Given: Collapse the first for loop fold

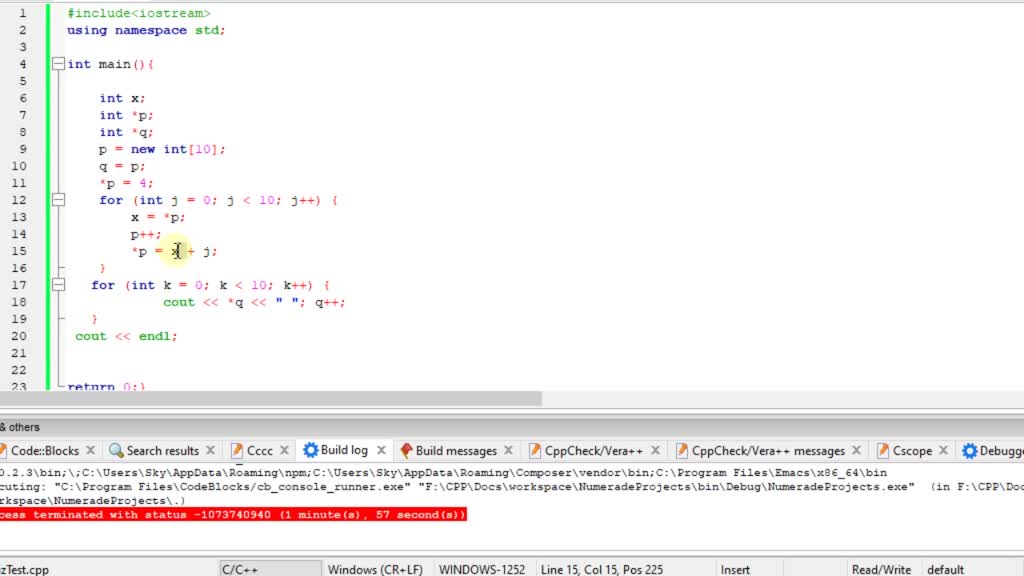Looking at the screenshot, I should [57, 199].
